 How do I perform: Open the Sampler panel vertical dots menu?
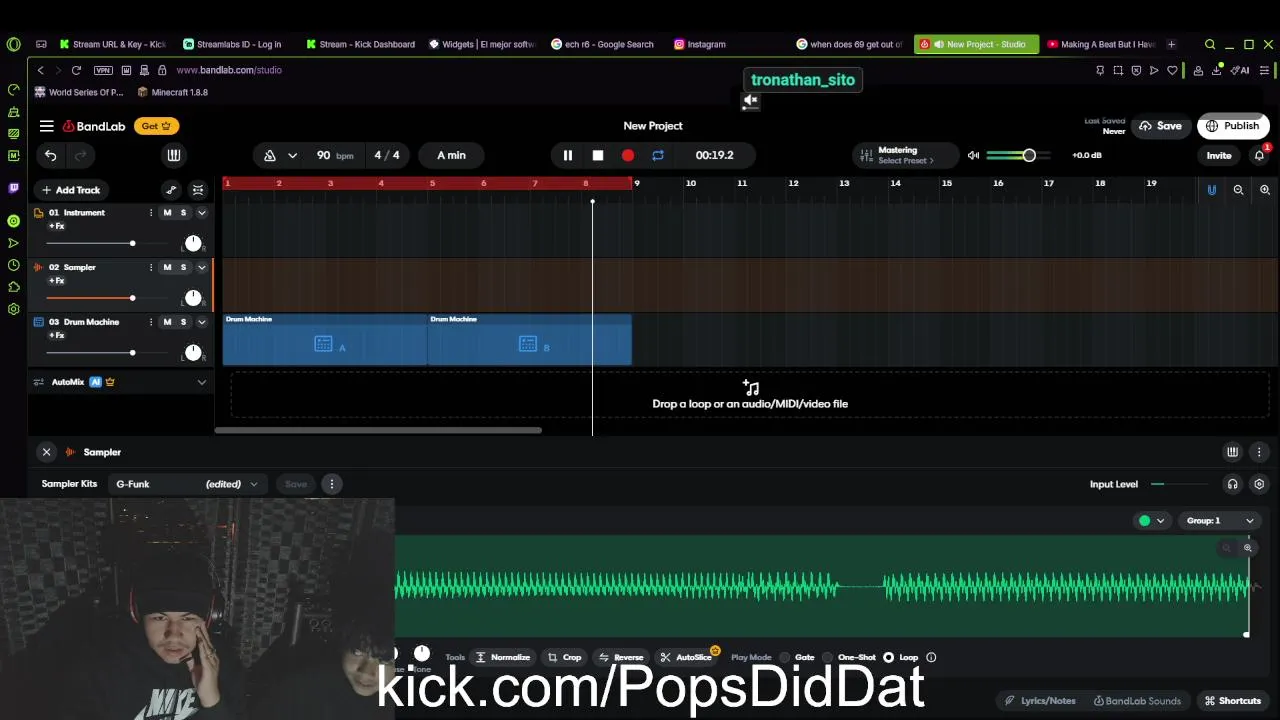point(1259,452)
